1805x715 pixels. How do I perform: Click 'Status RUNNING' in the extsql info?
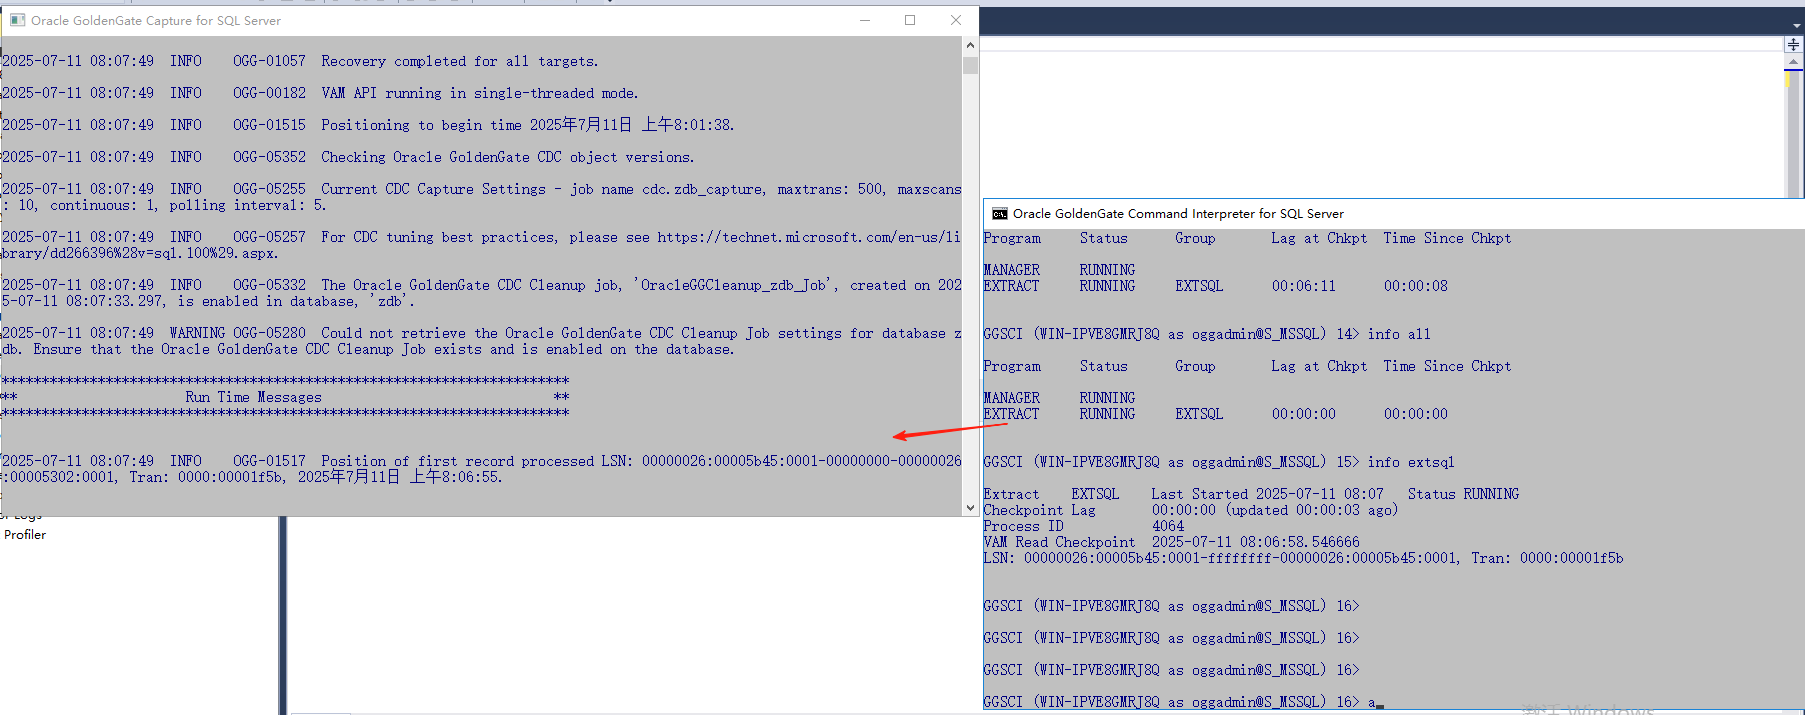[1463, 494]
